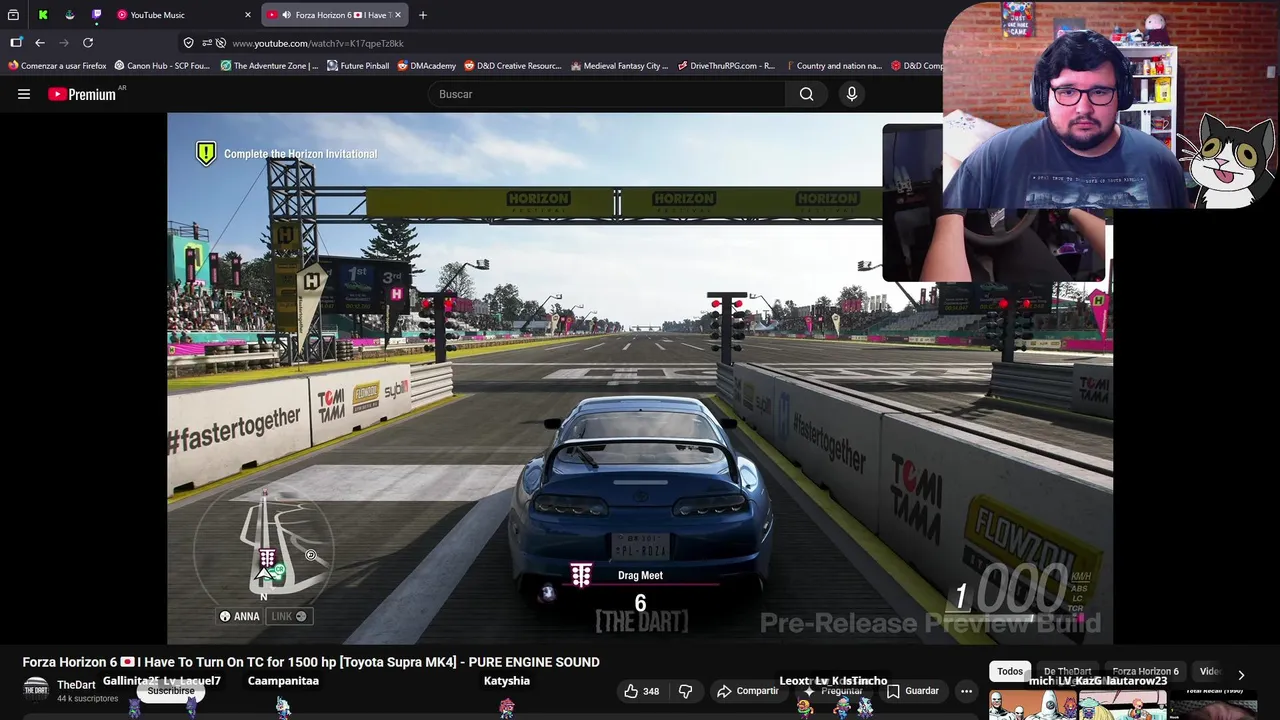This screenshot has width=1280, height=720.
Task: Dislike the video
Action: [686, 691]
